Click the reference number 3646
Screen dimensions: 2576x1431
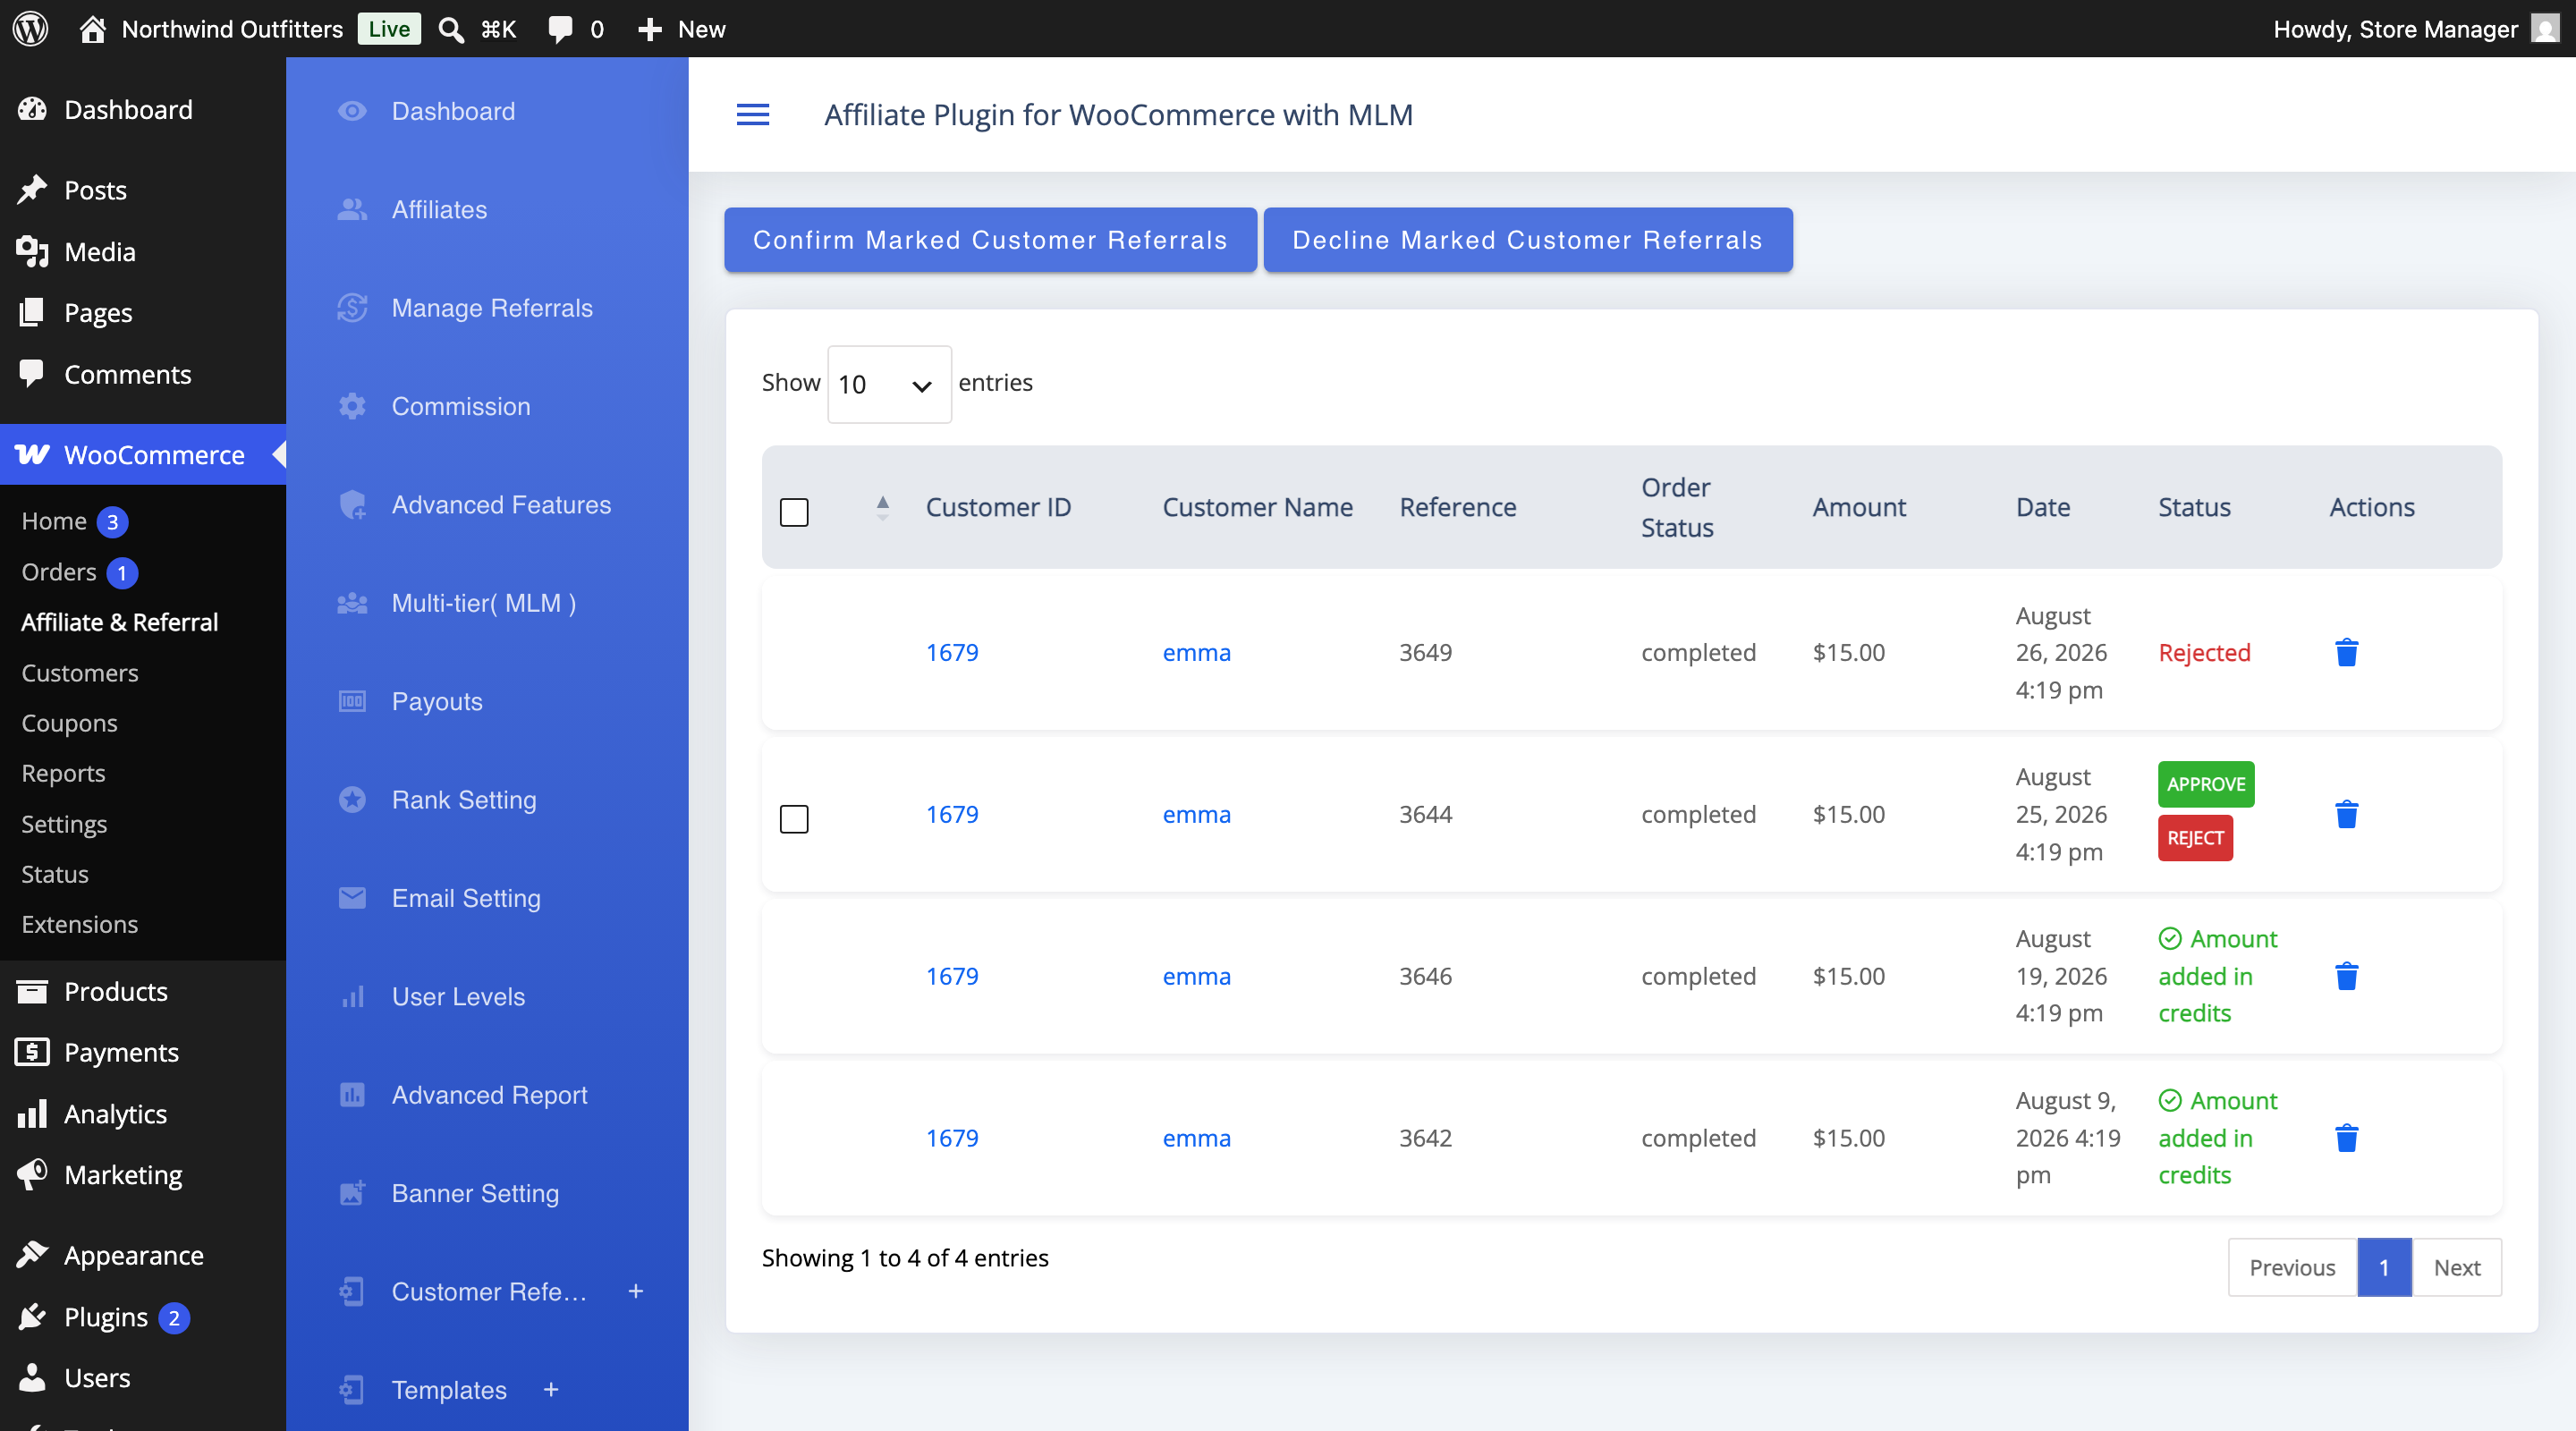(1425, 976)
